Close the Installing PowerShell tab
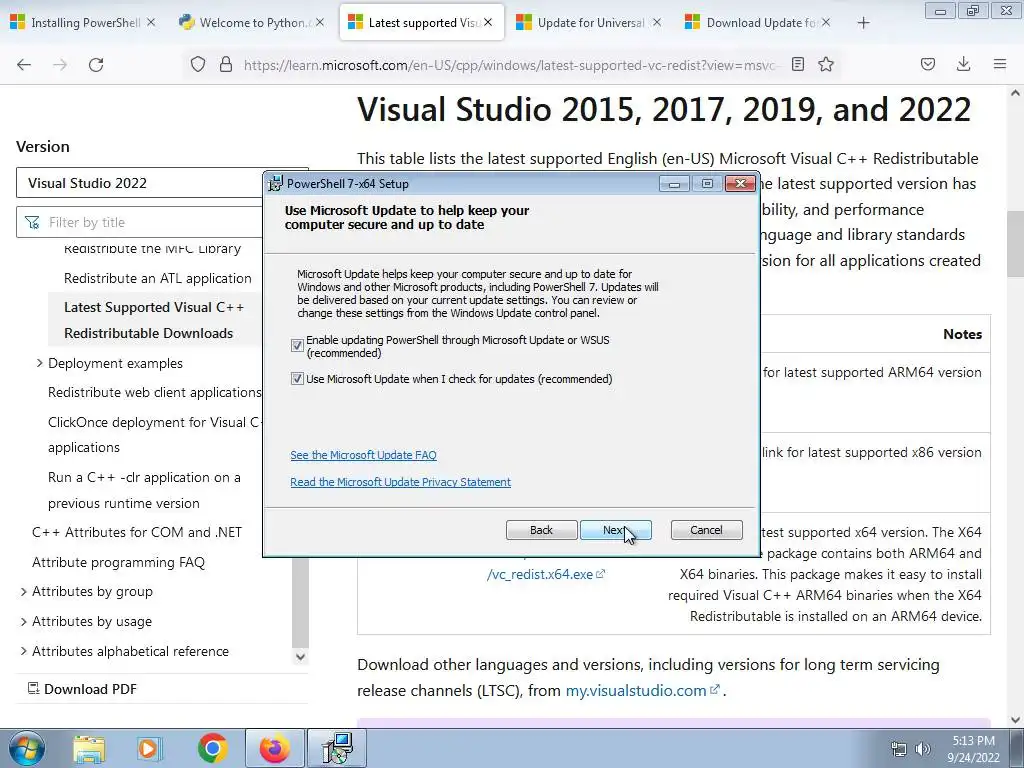The width and height of the screenshot is (1024, 768). pyautogui.click(x=151, y=22)
